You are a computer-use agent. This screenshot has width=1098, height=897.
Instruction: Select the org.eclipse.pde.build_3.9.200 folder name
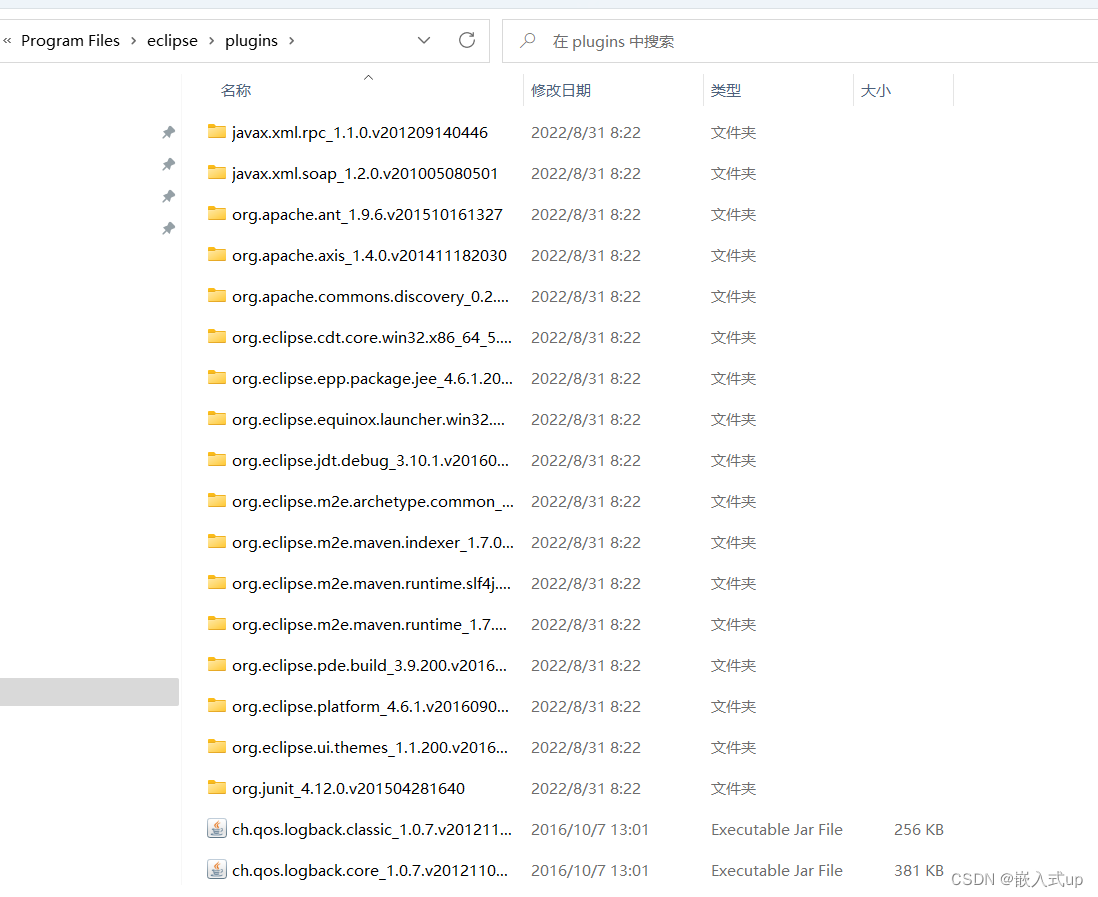[x=370, y=665]
